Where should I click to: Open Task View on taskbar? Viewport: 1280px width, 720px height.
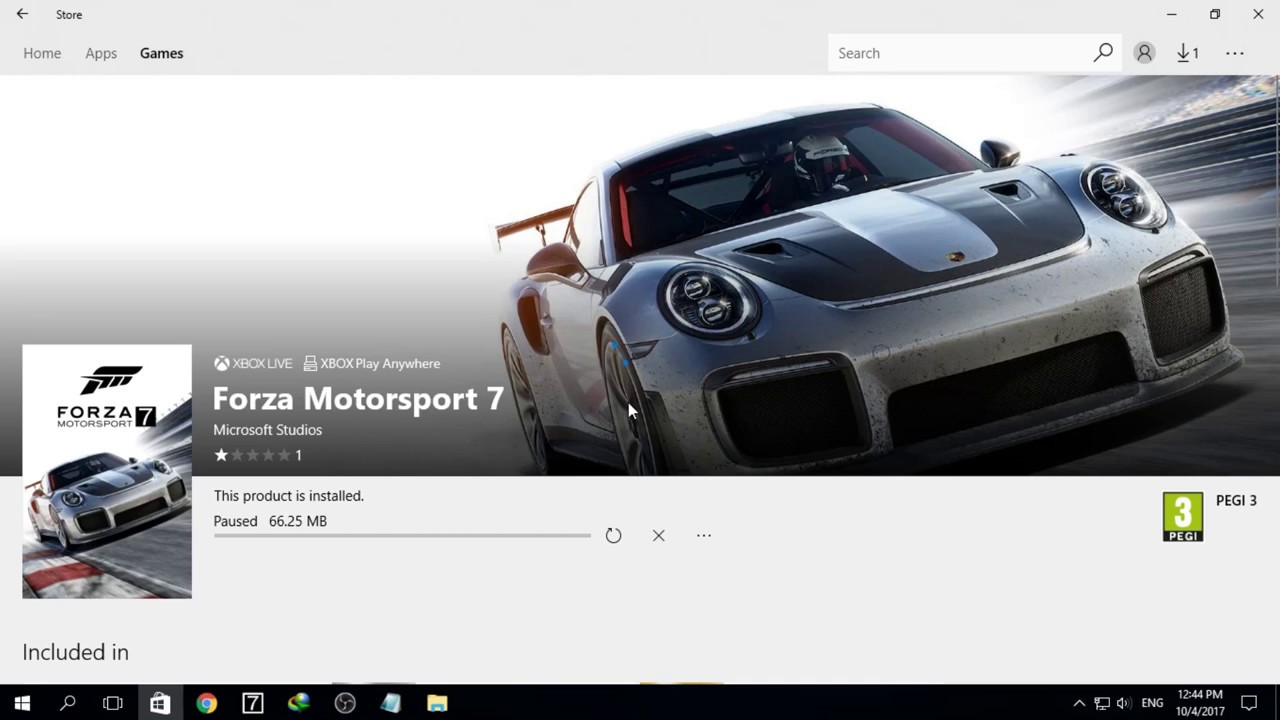(113, 703)
